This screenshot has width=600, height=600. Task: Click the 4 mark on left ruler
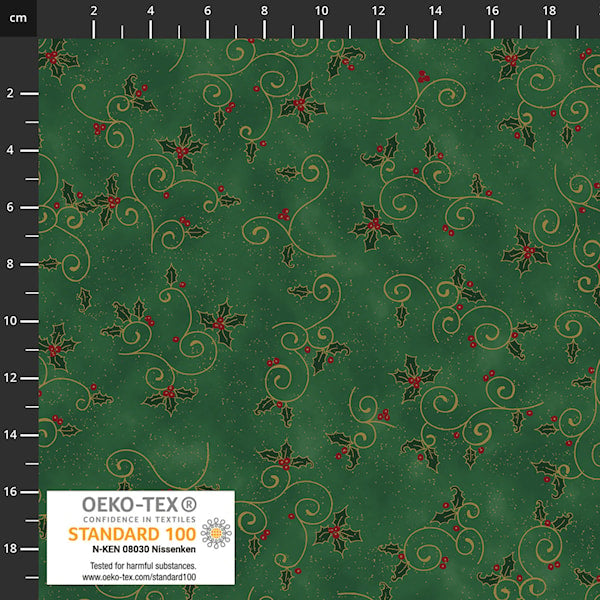[10, 150]
